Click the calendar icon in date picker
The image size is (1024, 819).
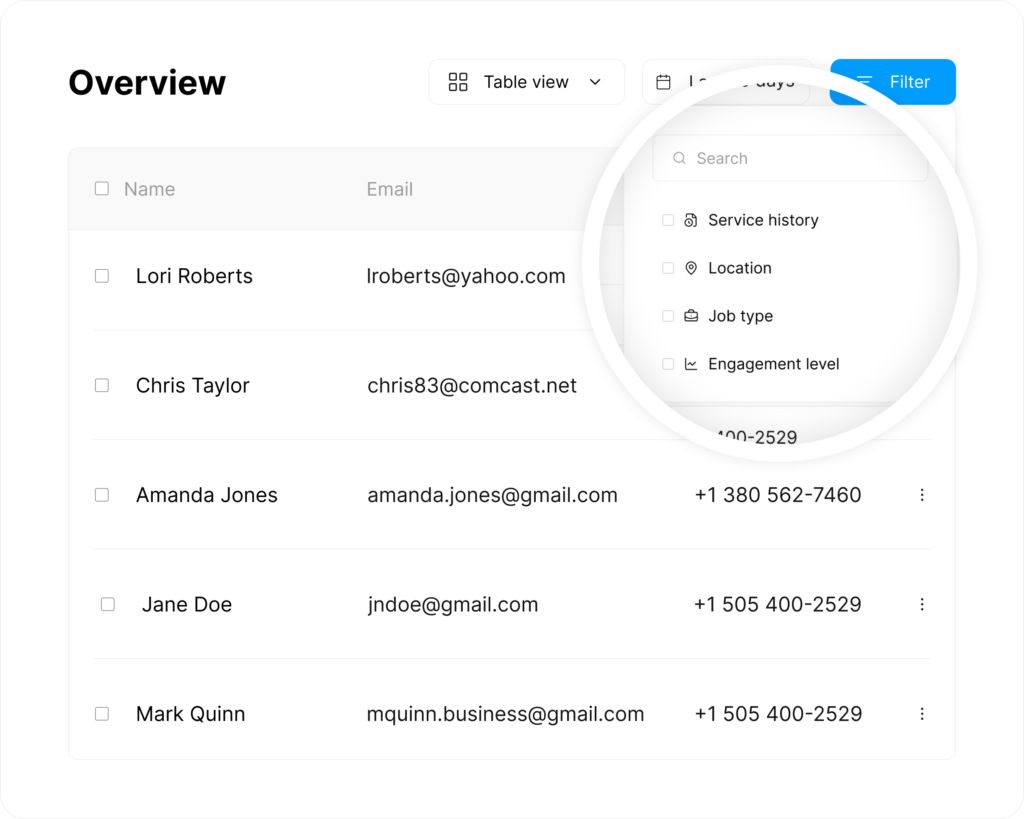coord(663,82)
